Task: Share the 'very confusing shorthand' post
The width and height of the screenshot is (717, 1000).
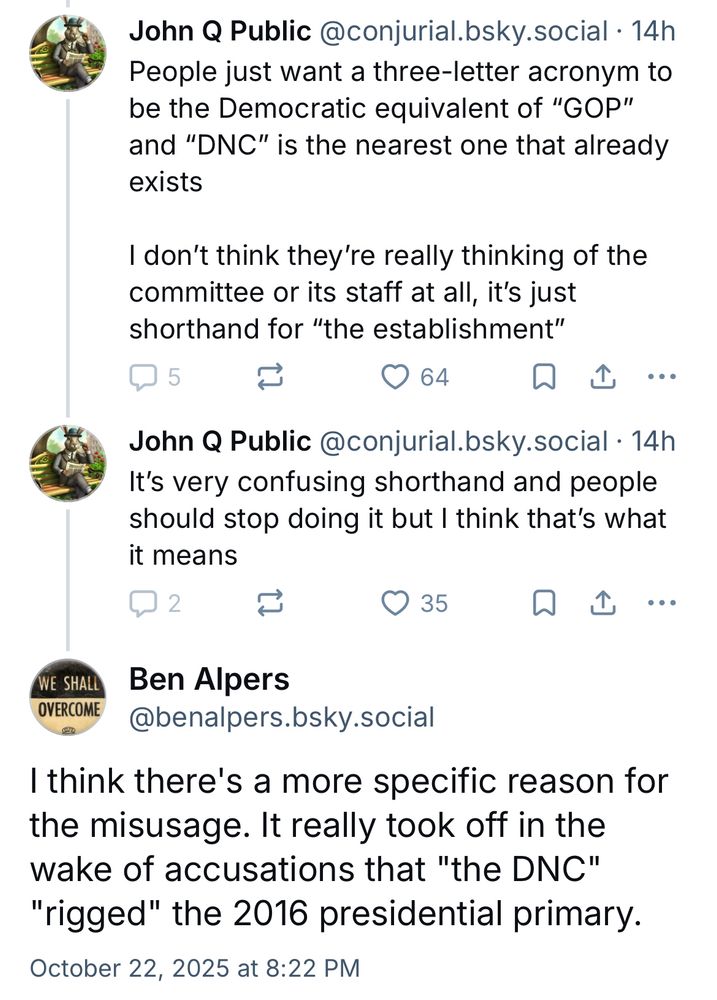Action: tap(603, 603)
